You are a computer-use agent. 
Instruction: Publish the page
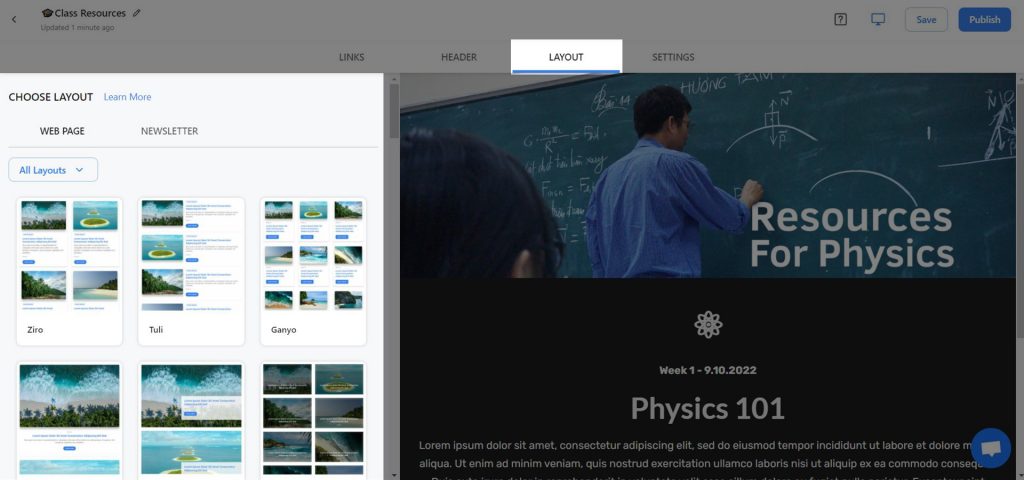point(984,20)
